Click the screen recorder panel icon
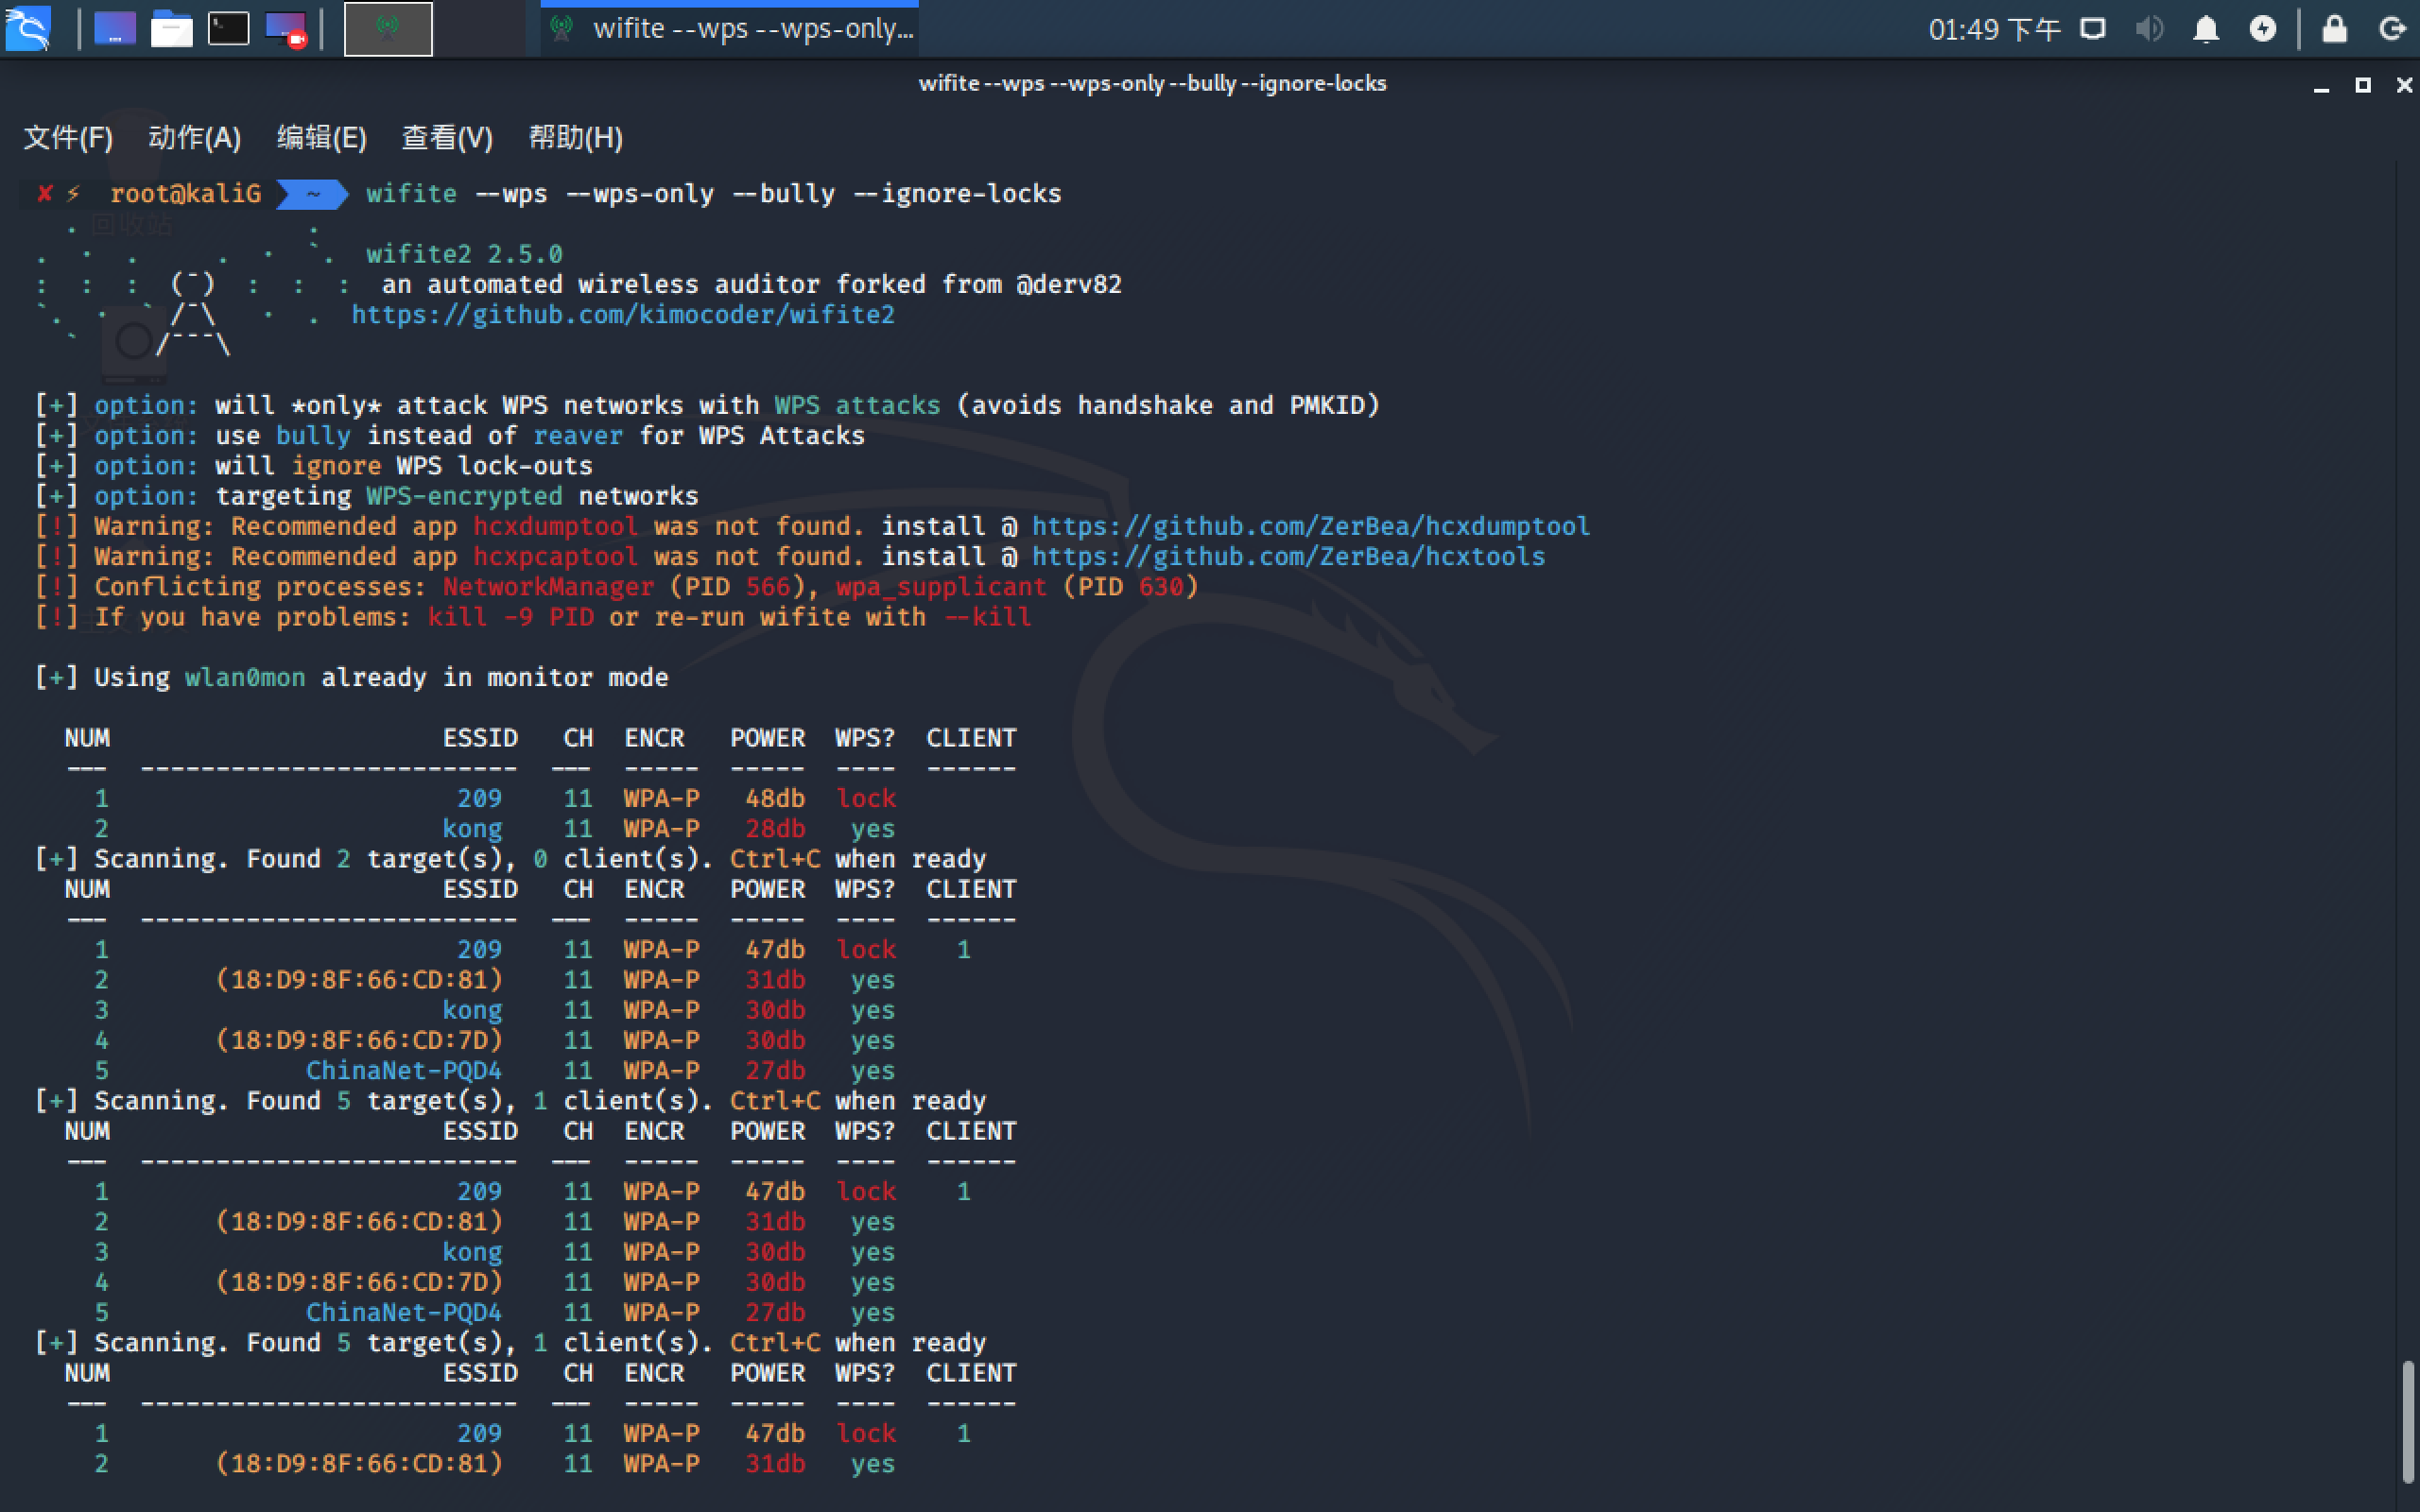This screenshot has width=2420, height=1512. pyautogui.click(x=286, y=28)
